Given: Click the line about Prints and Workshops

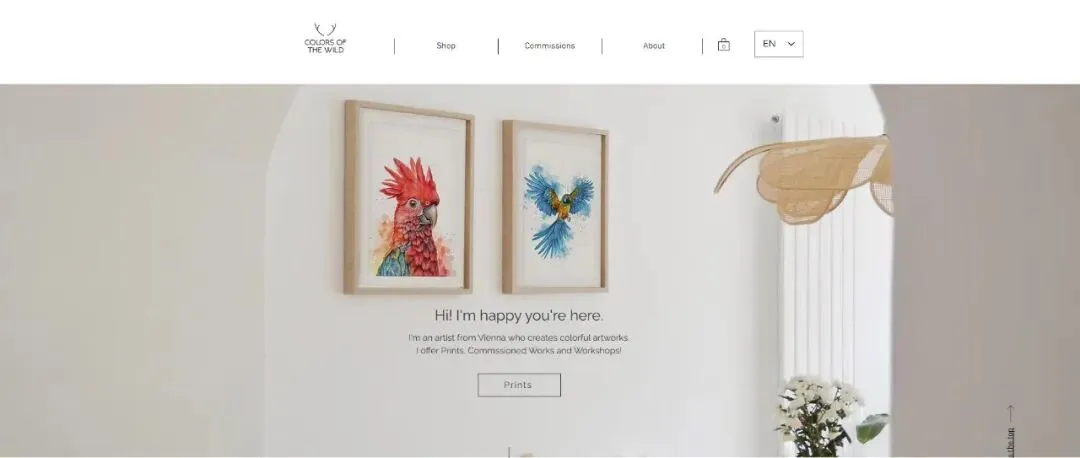Looking at the screenshot, I should [519, 351].
